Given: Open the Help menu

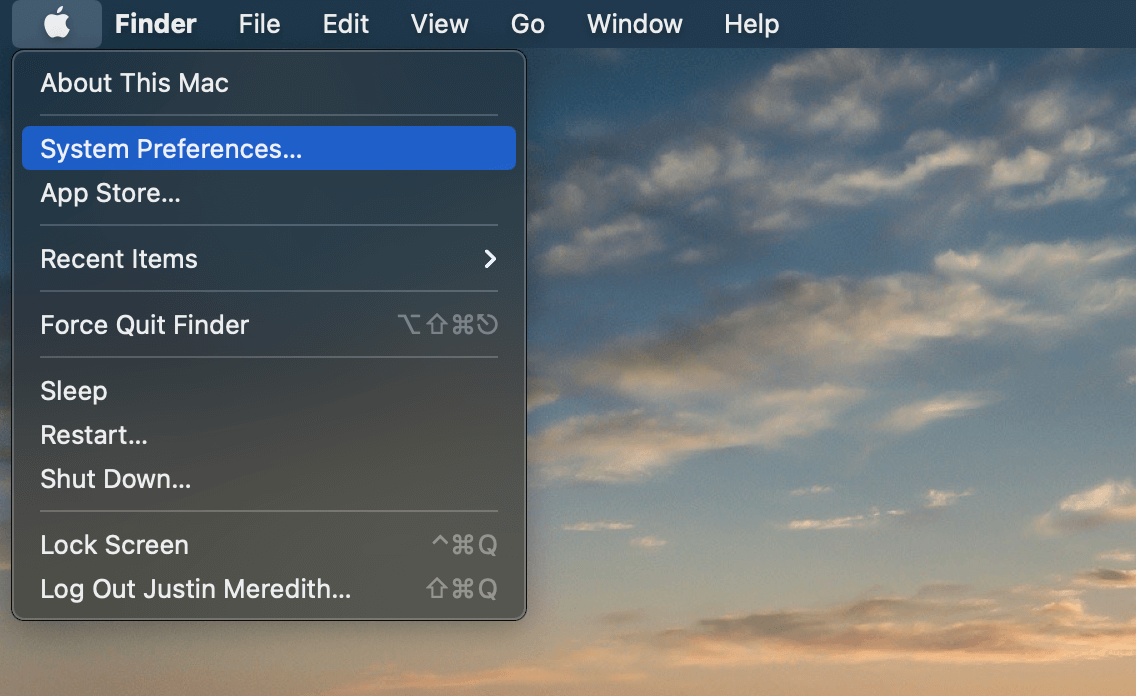Looking at the screenshot, I should tap(751, 23).
